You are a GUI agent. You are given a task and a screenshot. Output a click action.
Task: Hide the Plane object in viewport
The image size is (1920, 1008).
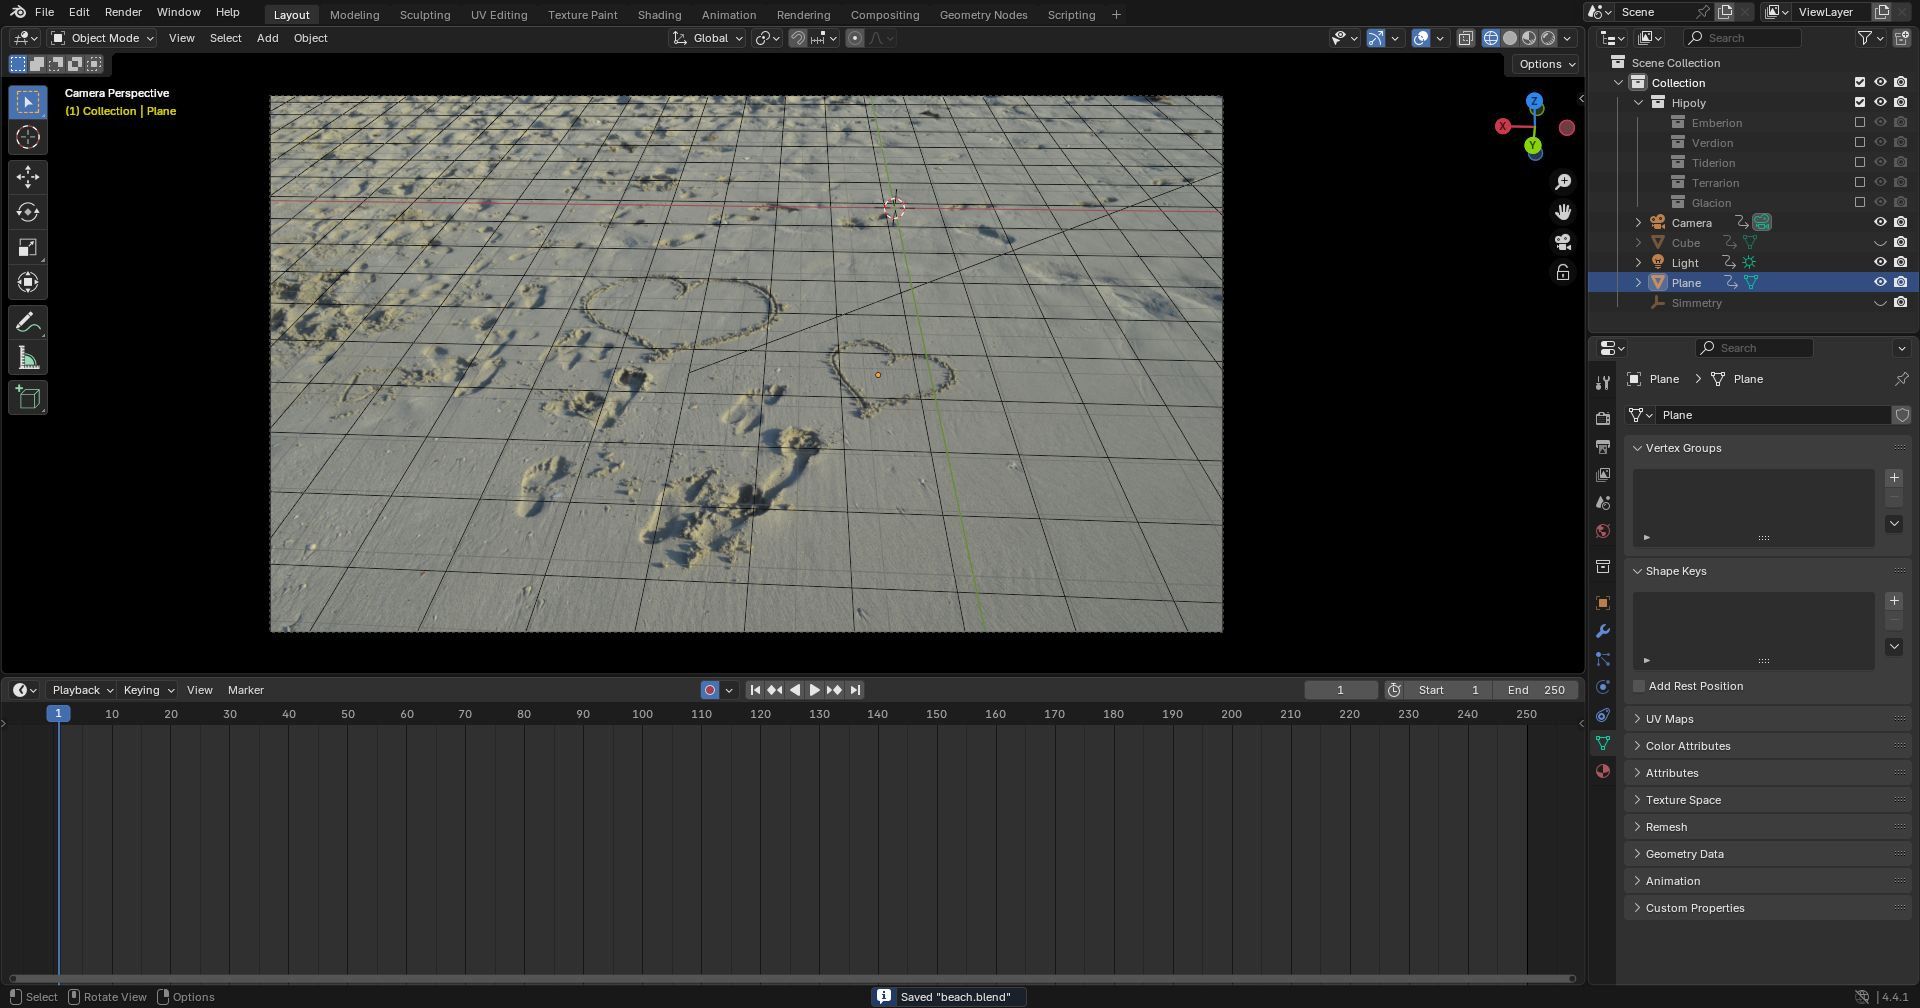1880,282
